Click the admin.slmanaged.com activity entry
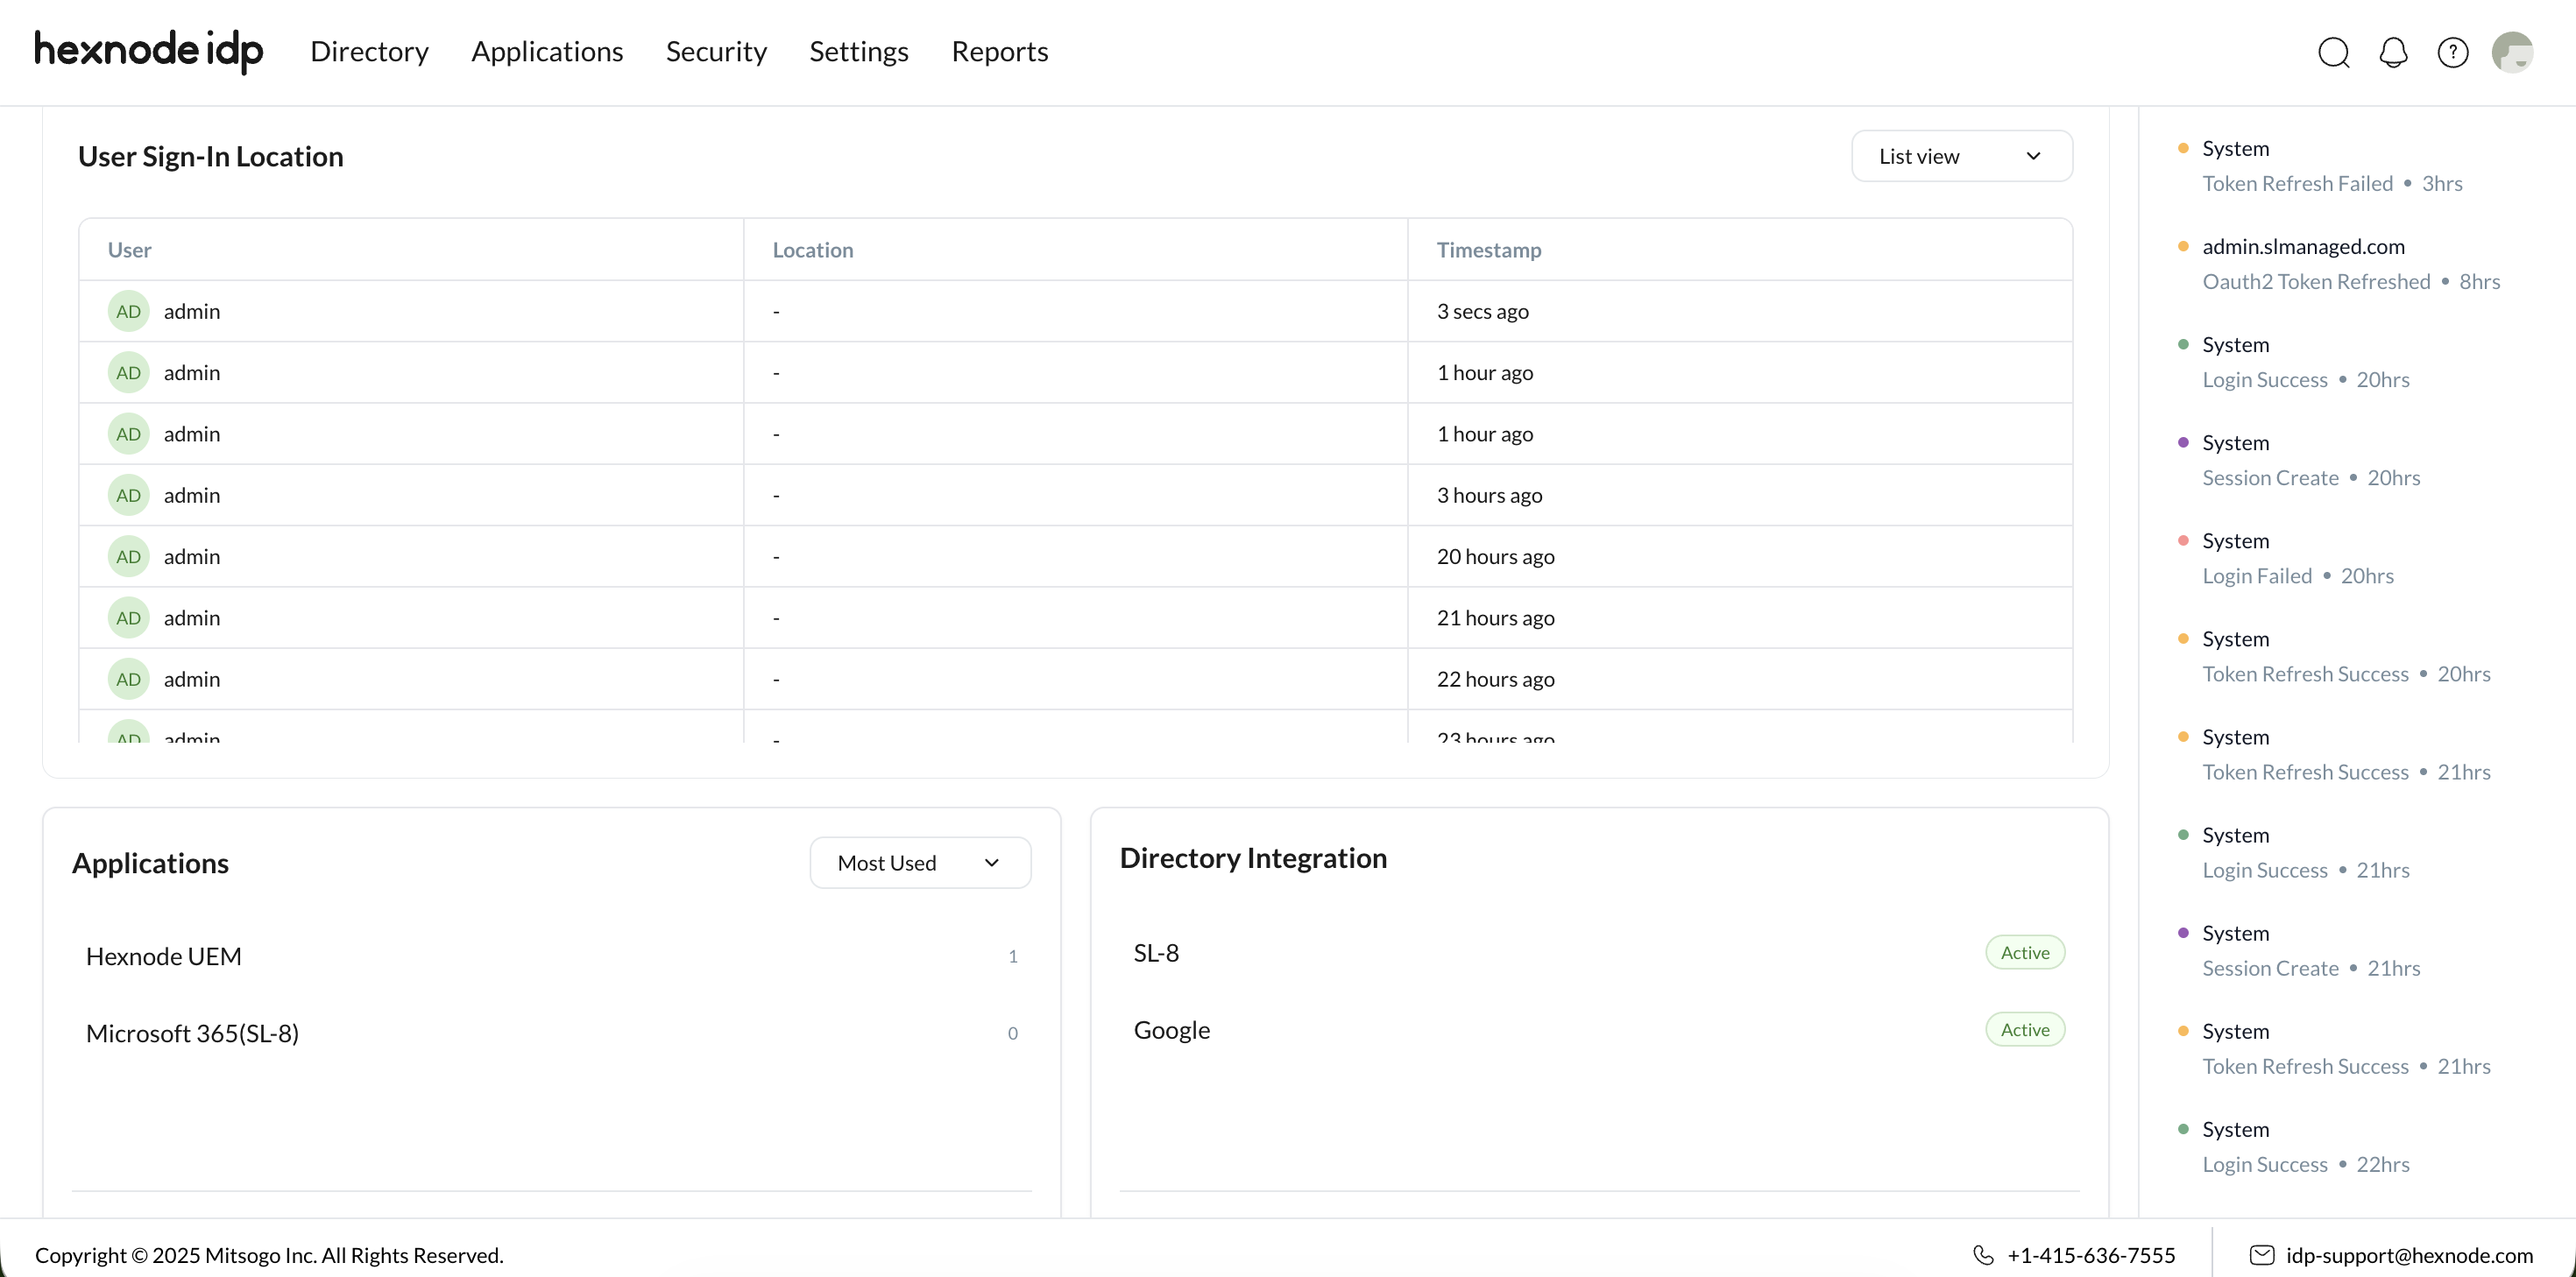The height and width of the screenshot is (1277, 2576). tap(2303, 246)
